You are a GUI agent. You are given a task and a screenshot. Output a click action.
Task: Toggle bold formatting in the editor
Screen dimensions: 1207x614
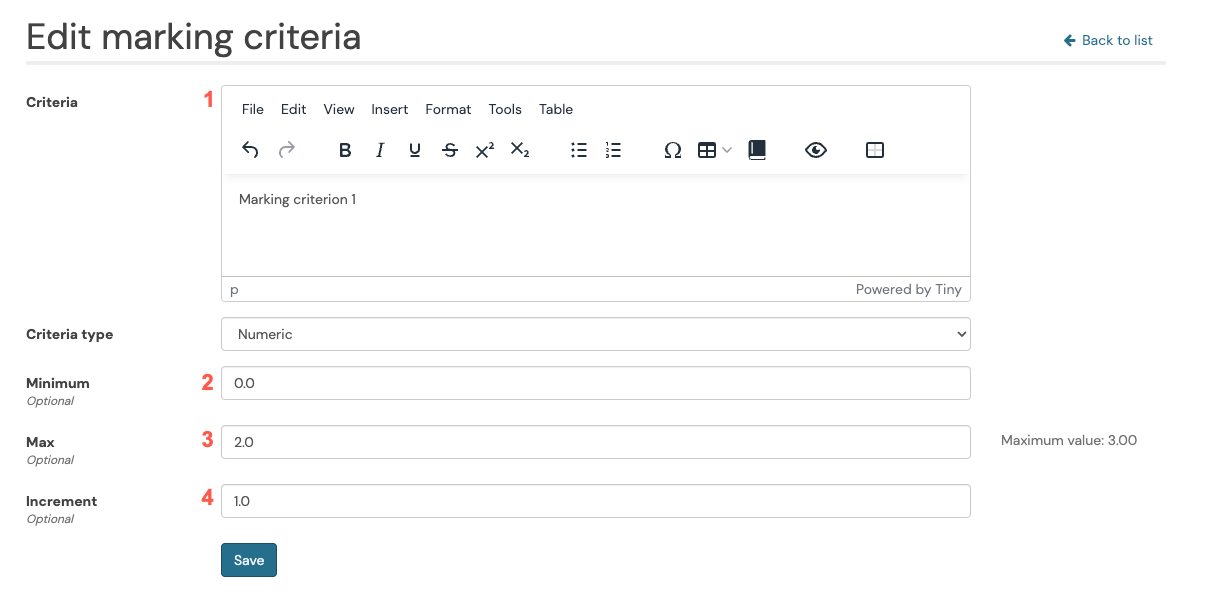(x=345, y=150)
